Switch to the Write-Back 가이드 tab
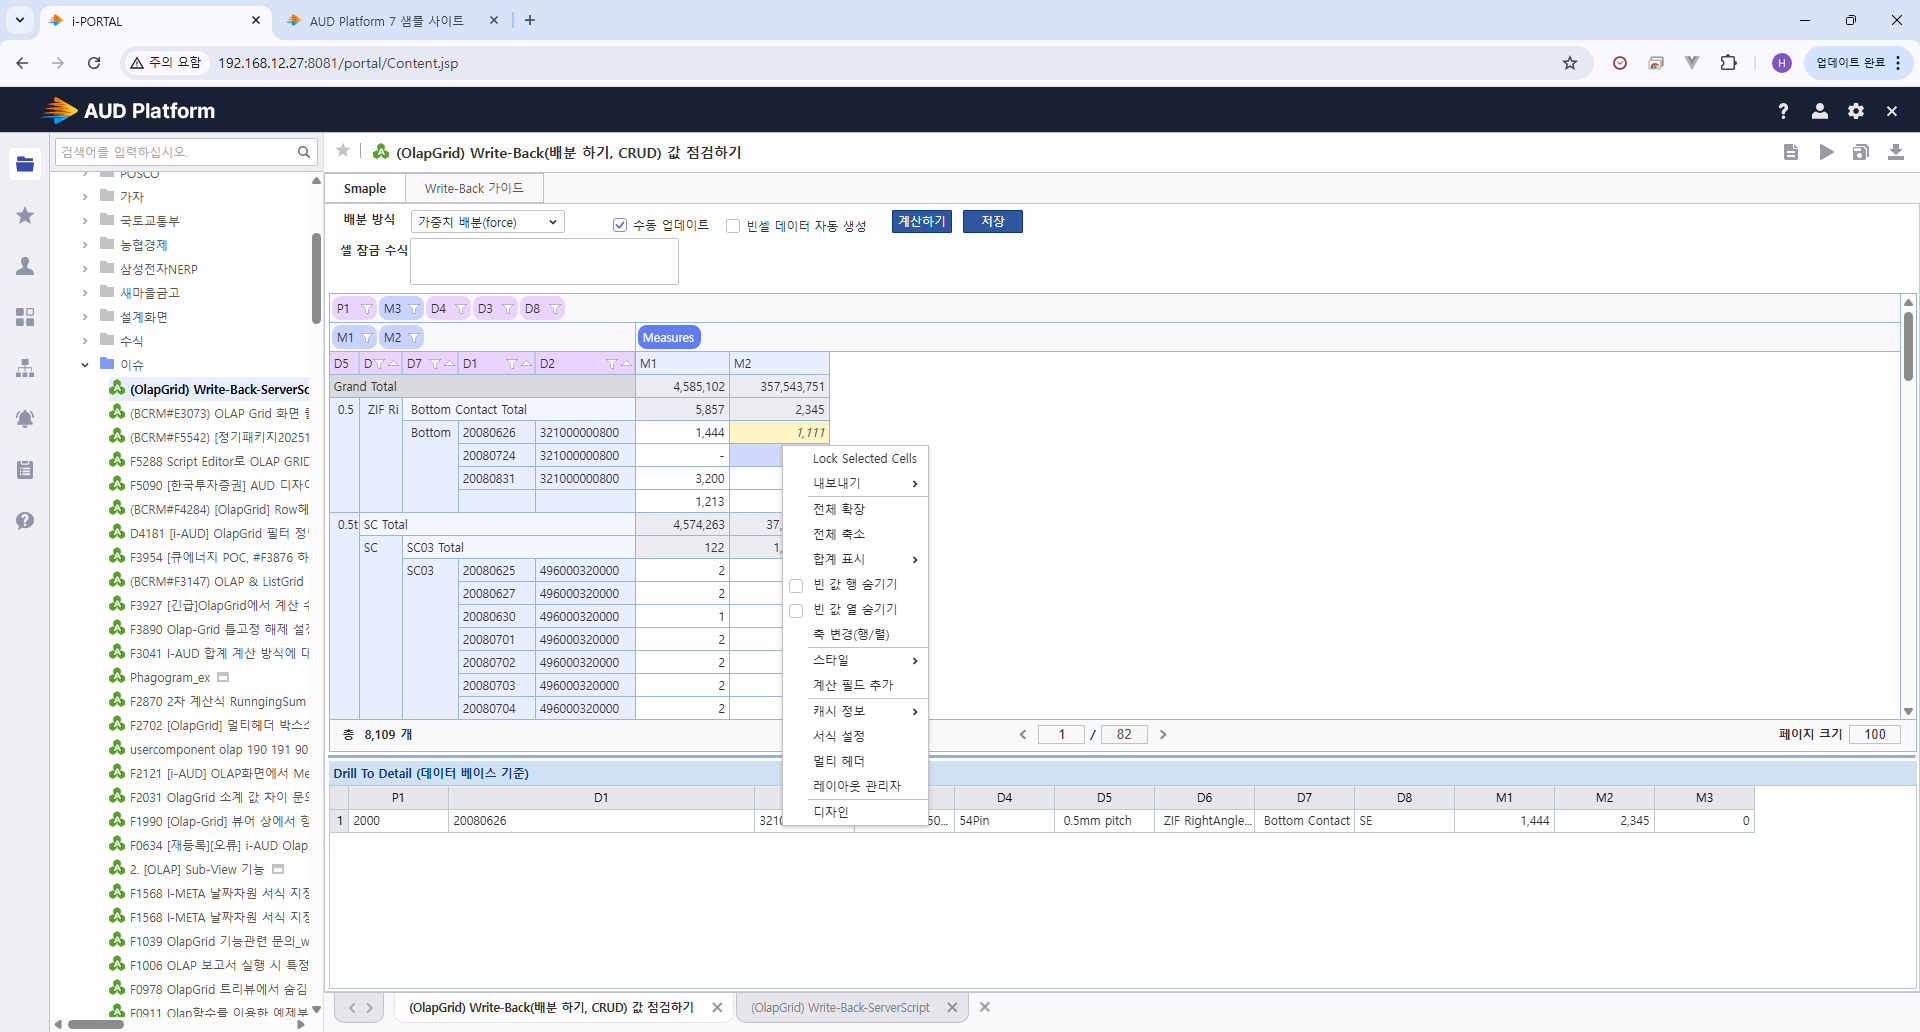The width and height of the screenshot is (1920, 1032). pyautogui.click(x=473, y=188)
